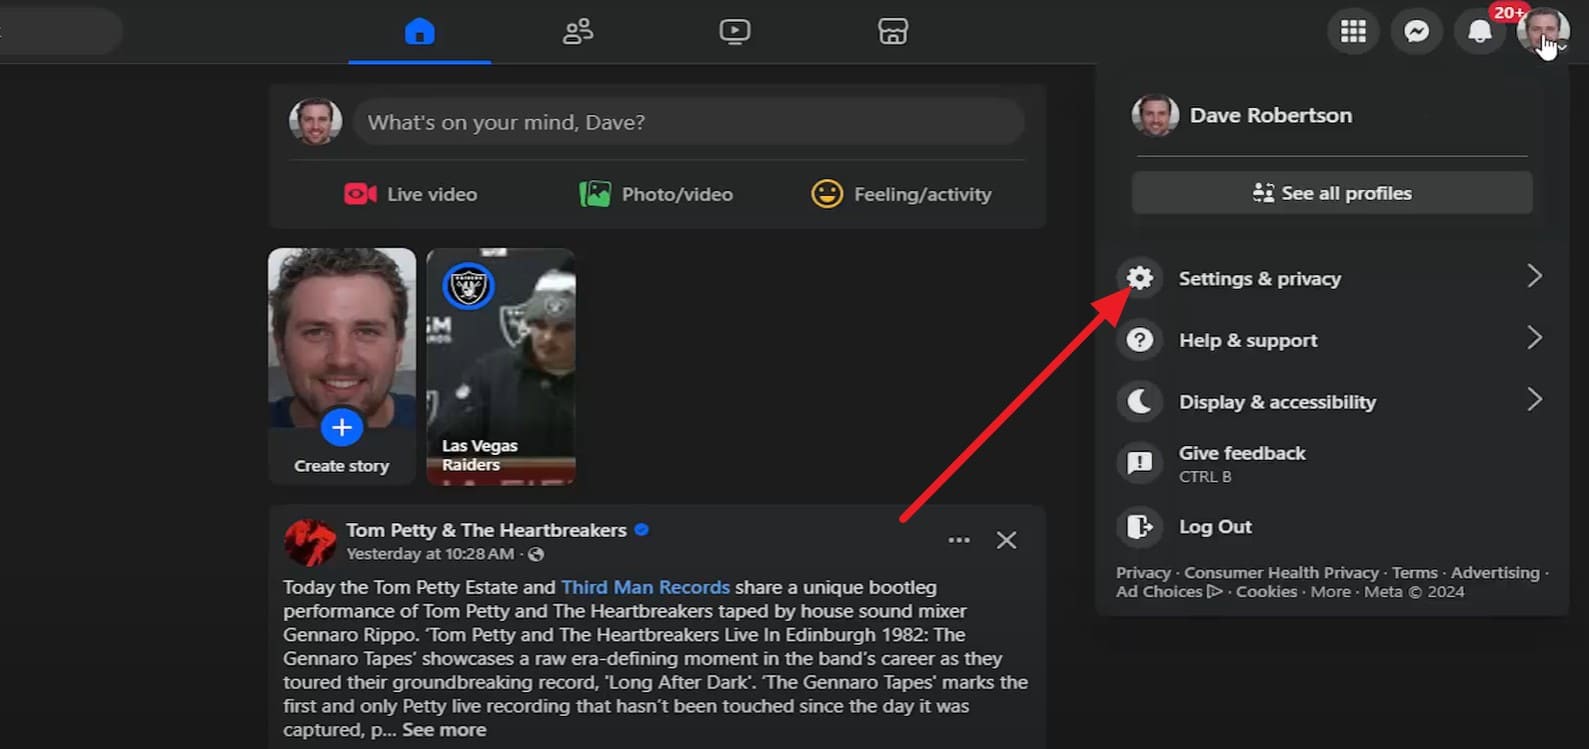Open Dave Robertson profile in menu

point(1332,115)
